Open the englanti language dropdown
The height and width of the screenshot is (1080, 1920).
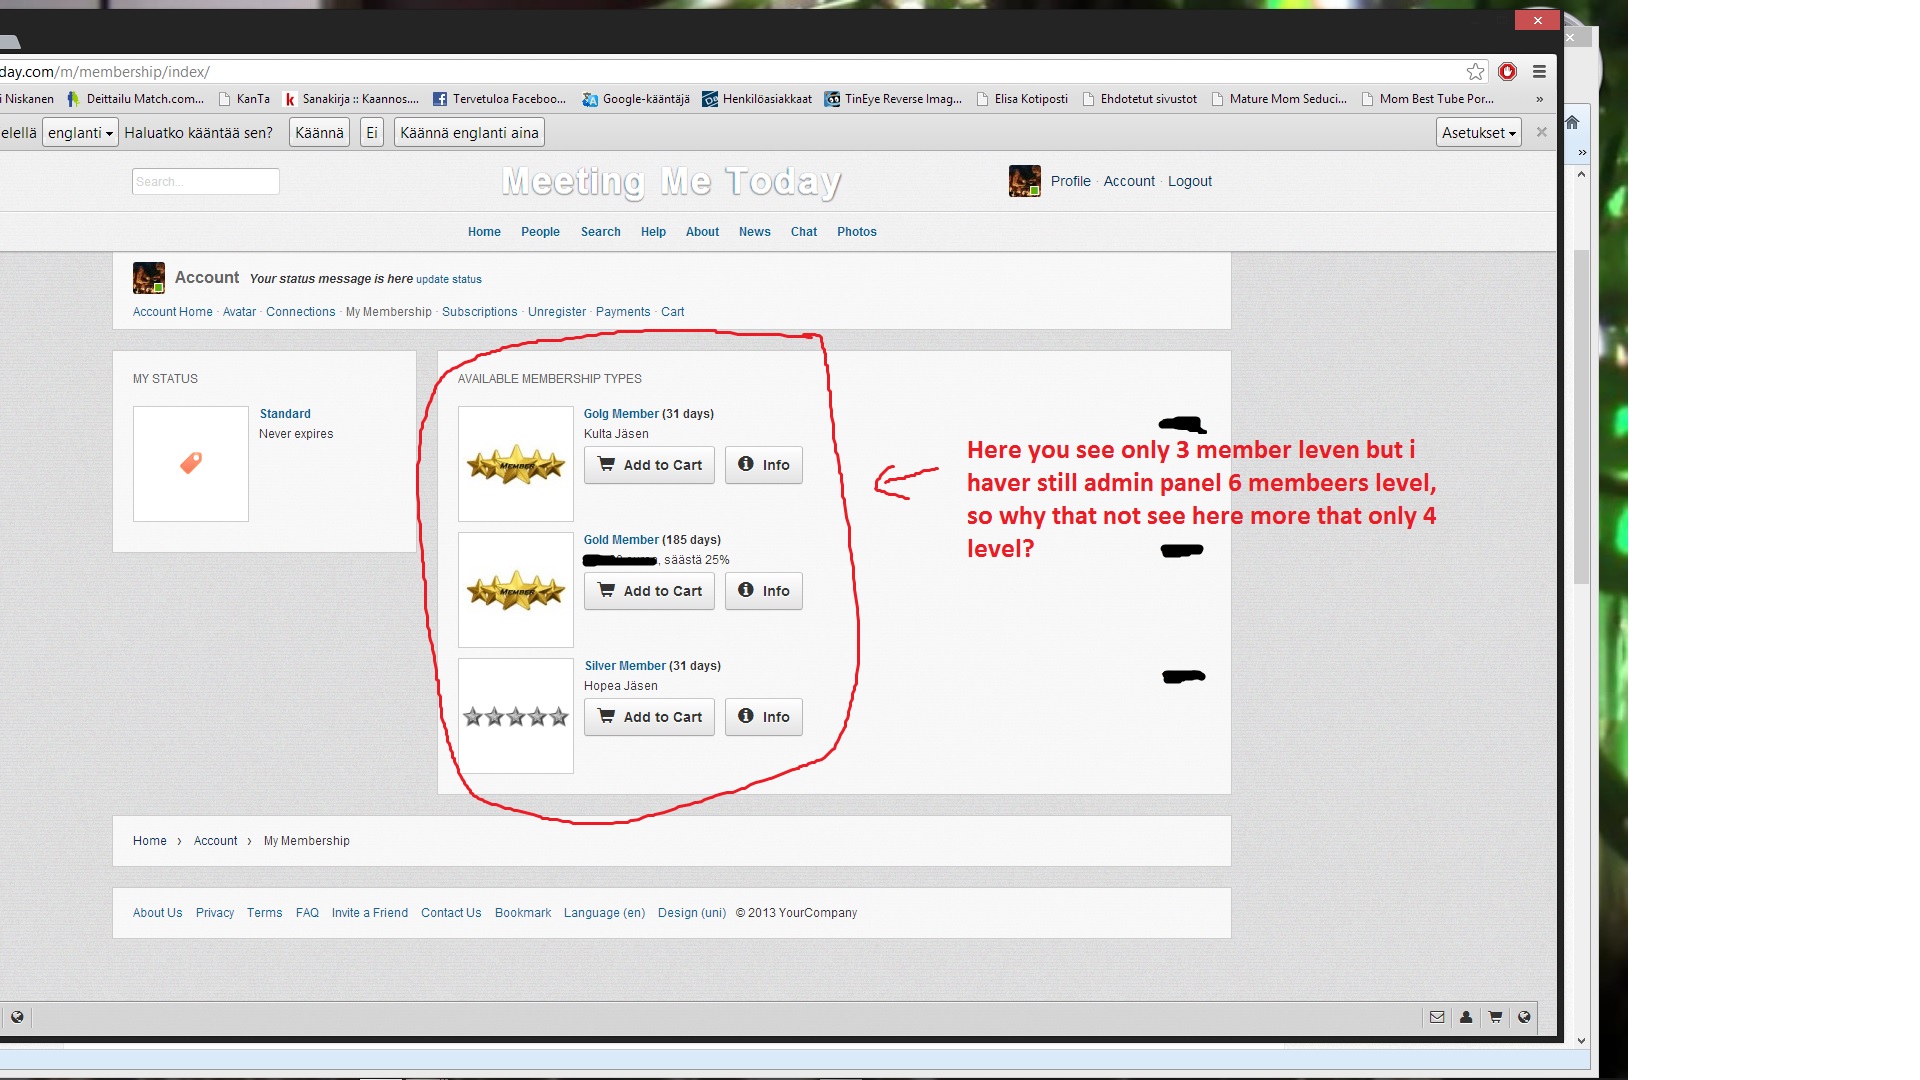(80, 133)
